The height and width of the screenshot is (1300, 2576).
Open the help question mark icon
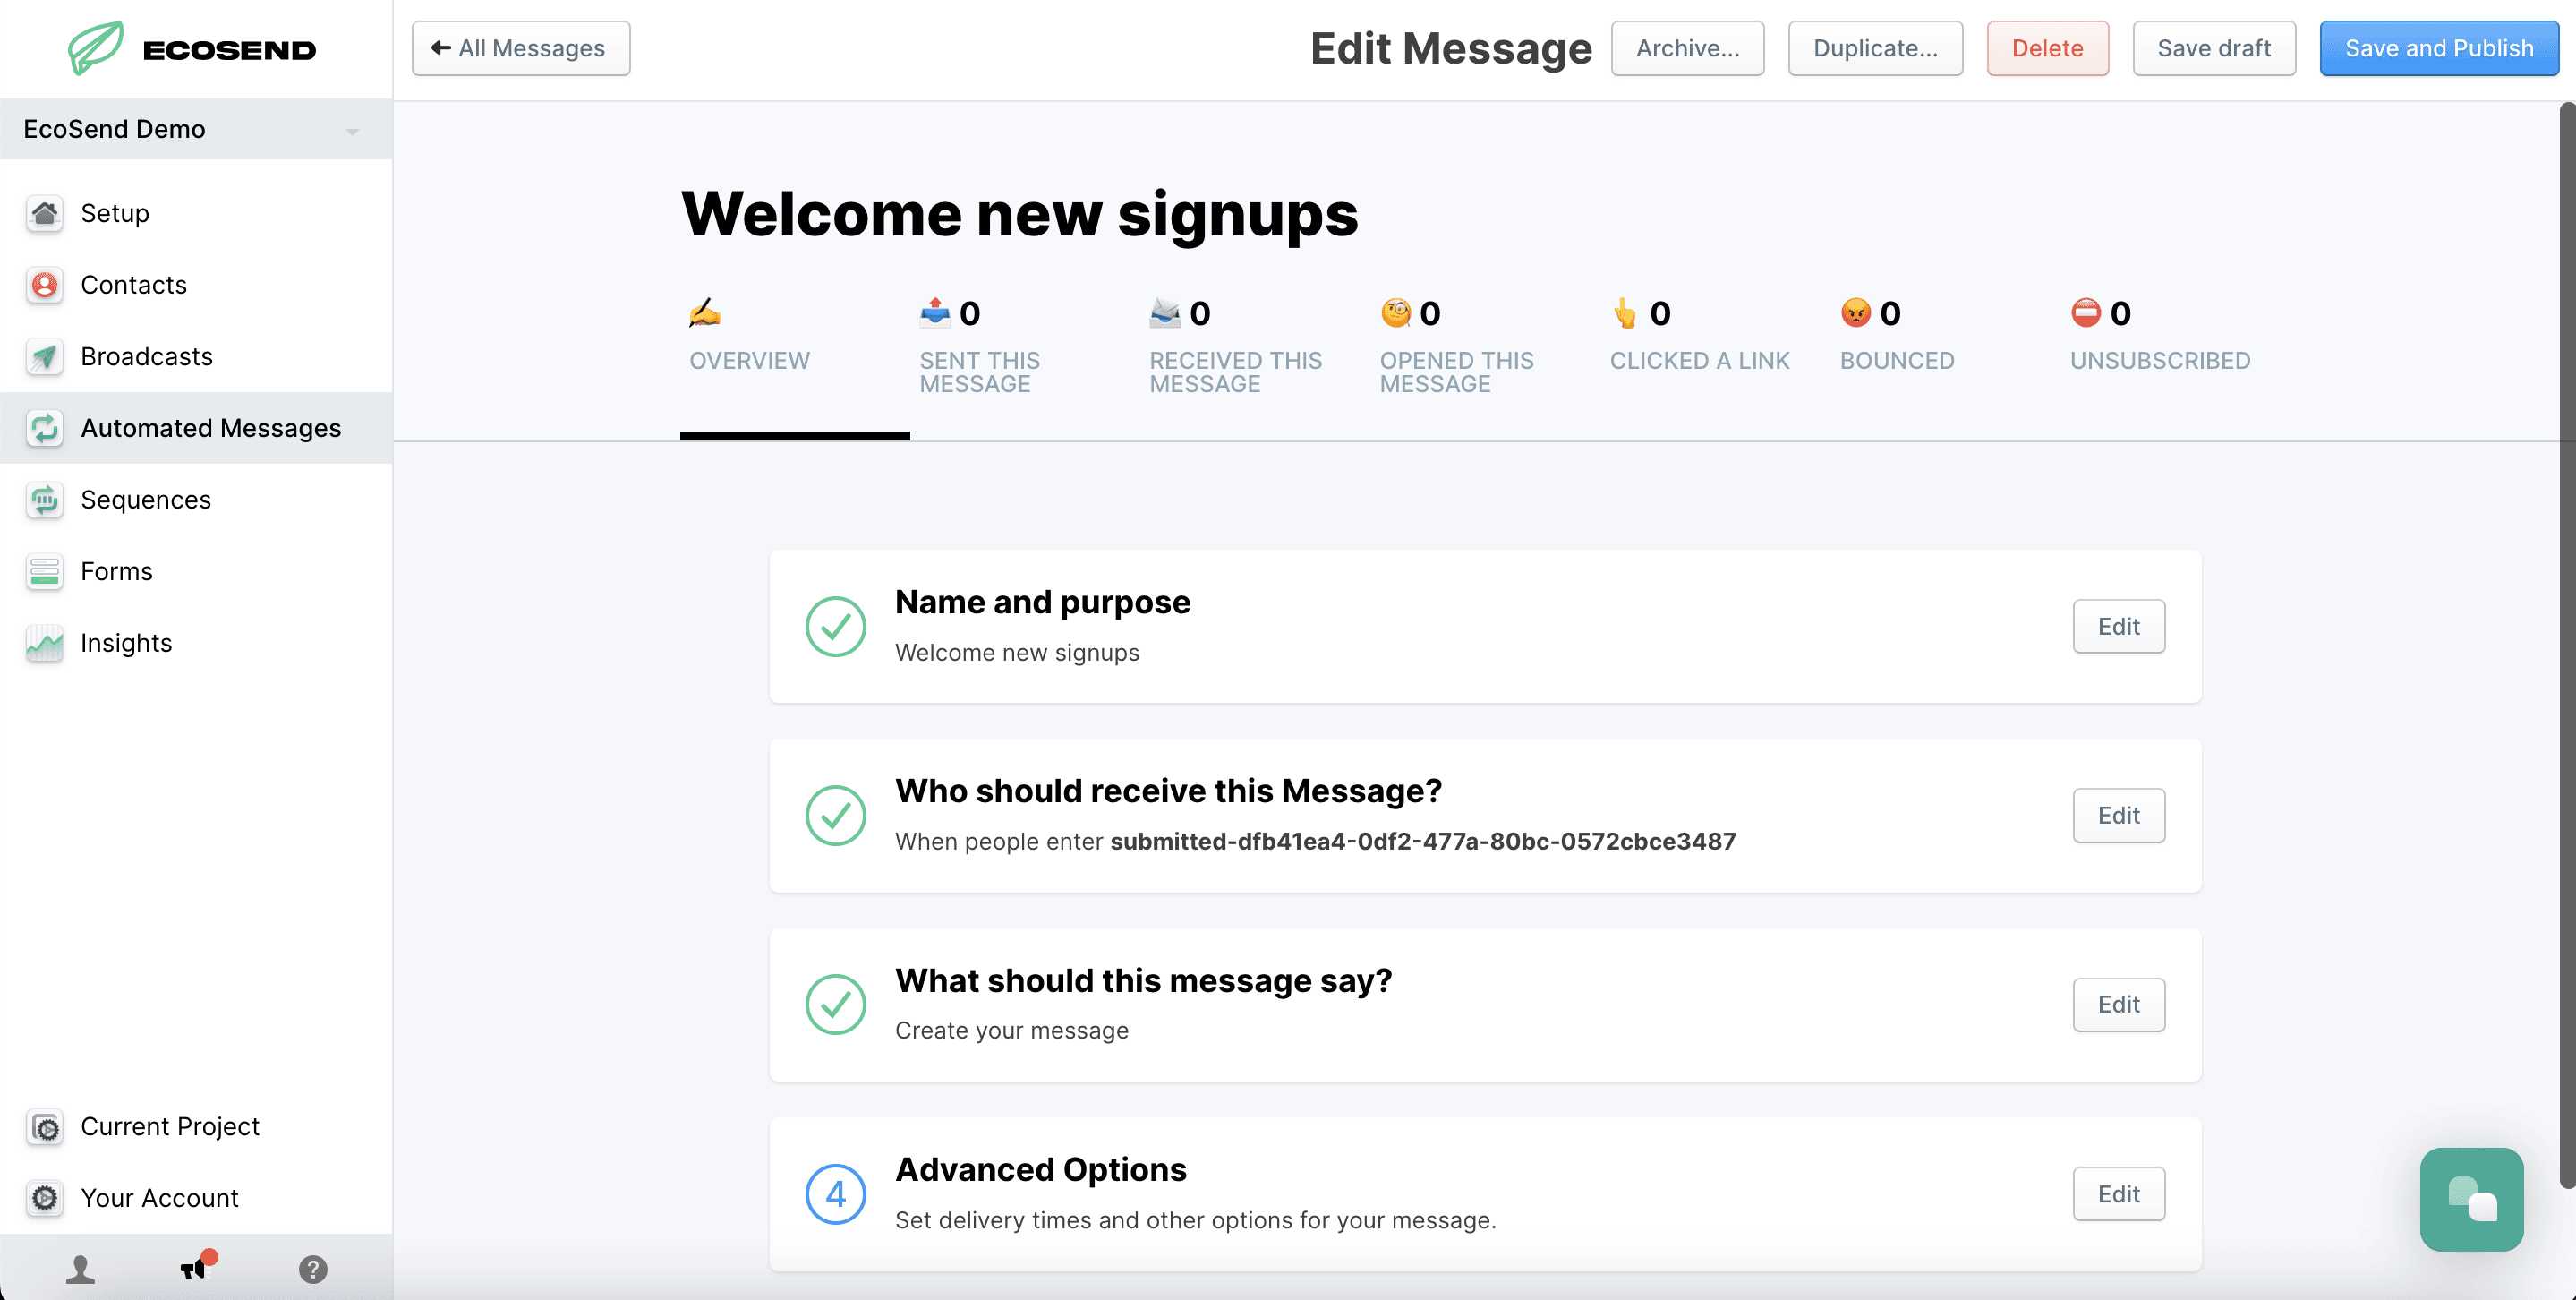(313, 1269)
